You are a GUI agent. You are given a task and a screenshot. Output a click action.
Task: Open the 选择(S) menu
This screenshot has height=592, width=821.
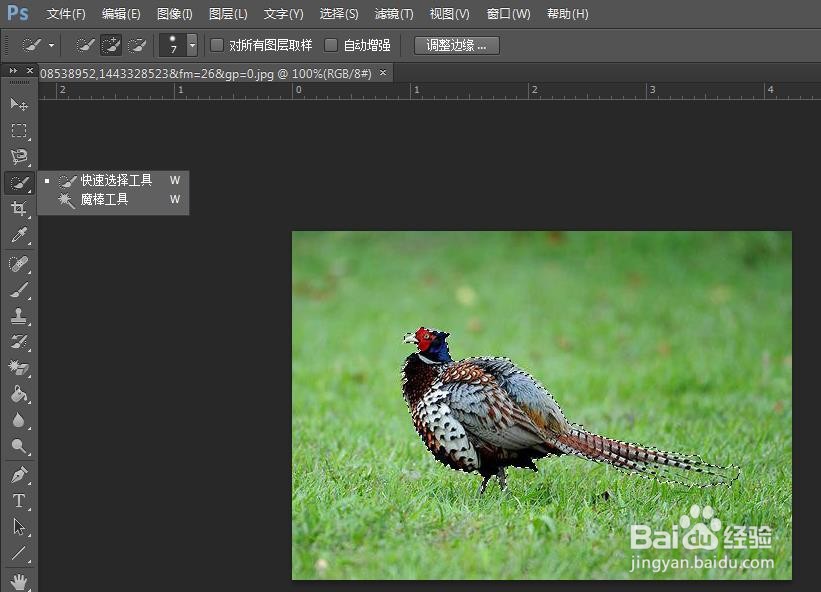tap(339, 14)
